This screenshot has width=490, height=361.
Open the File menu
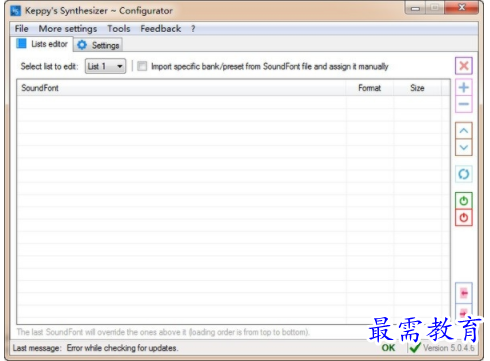21,29
